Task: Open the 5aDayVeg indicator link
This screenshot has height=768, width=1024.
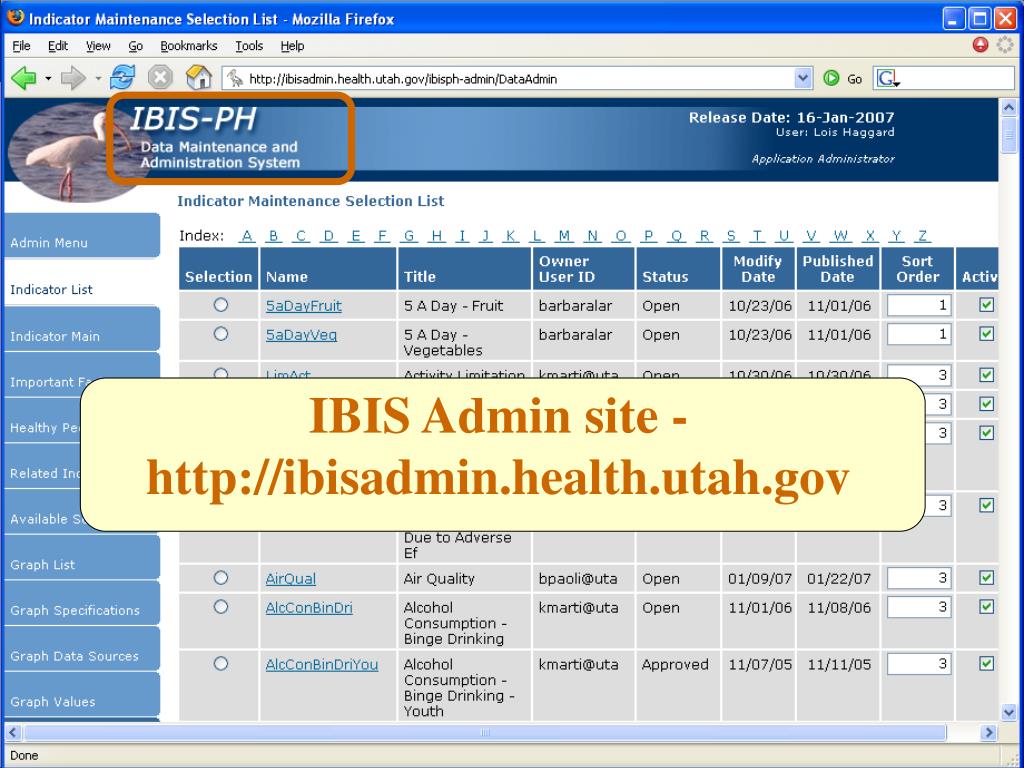Action: point(301,335)
